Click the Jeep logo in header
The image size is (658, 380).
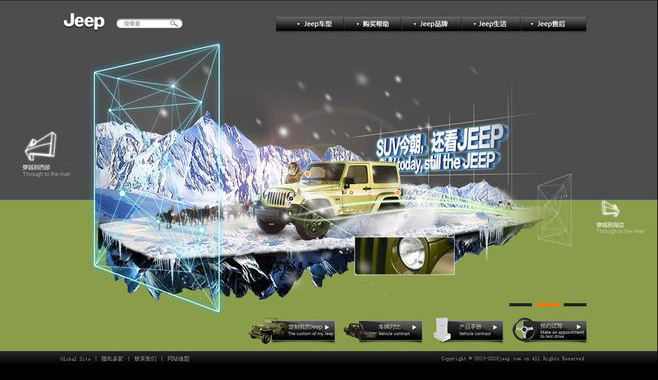click(84, 21)
